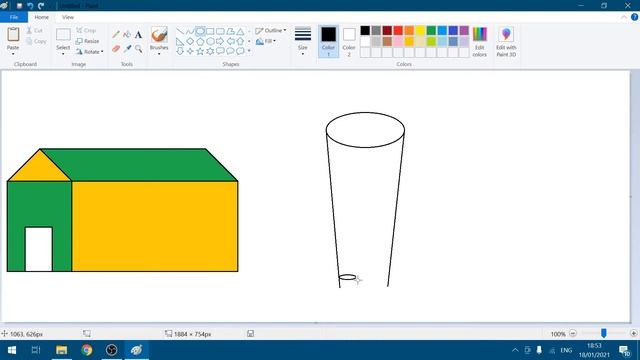Click the Cut button
The image size is (640, 360).
35,31
